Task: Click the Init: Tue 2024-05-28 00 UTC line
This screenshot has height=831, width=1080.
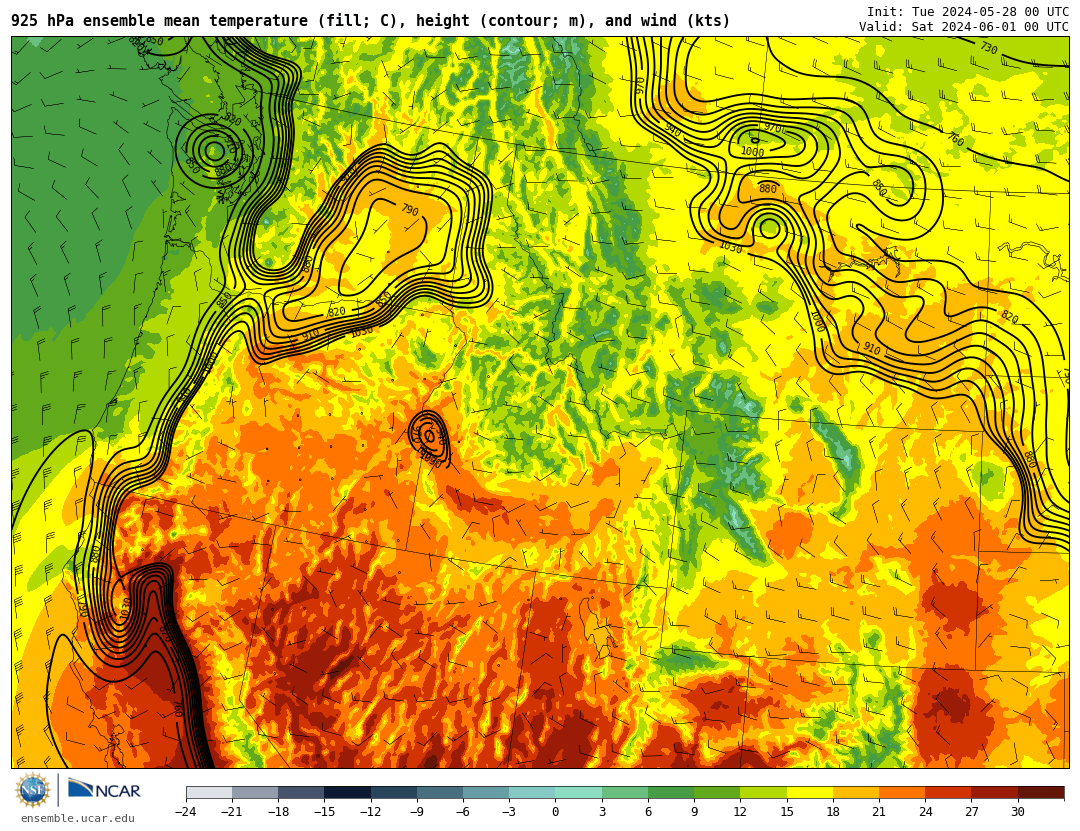Action: point(968,12)
